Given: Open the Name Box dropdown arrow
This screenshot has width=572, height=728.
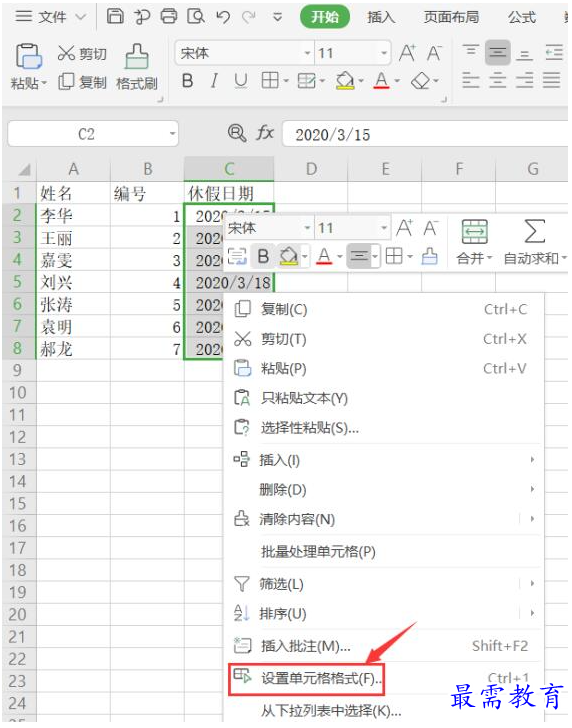Looking at the screenshot, I should [x=172, y=134].
